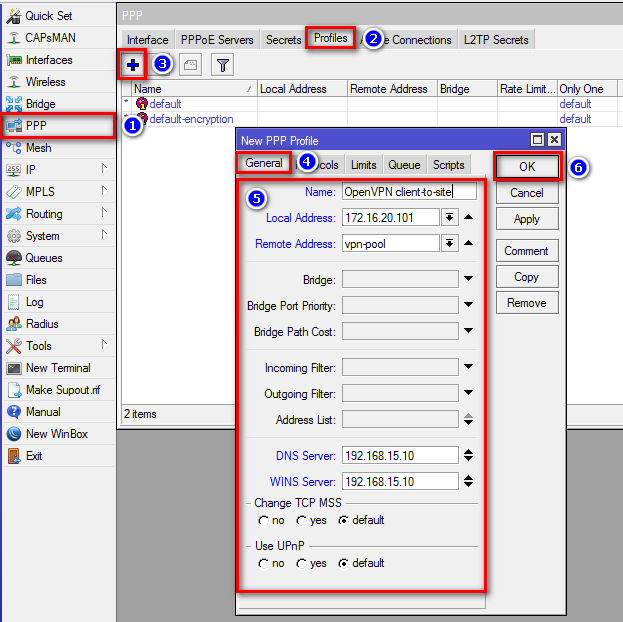623x622 pixels.
Task: Open Interfaces in the sidebar
Action: (x=59, y=60)
